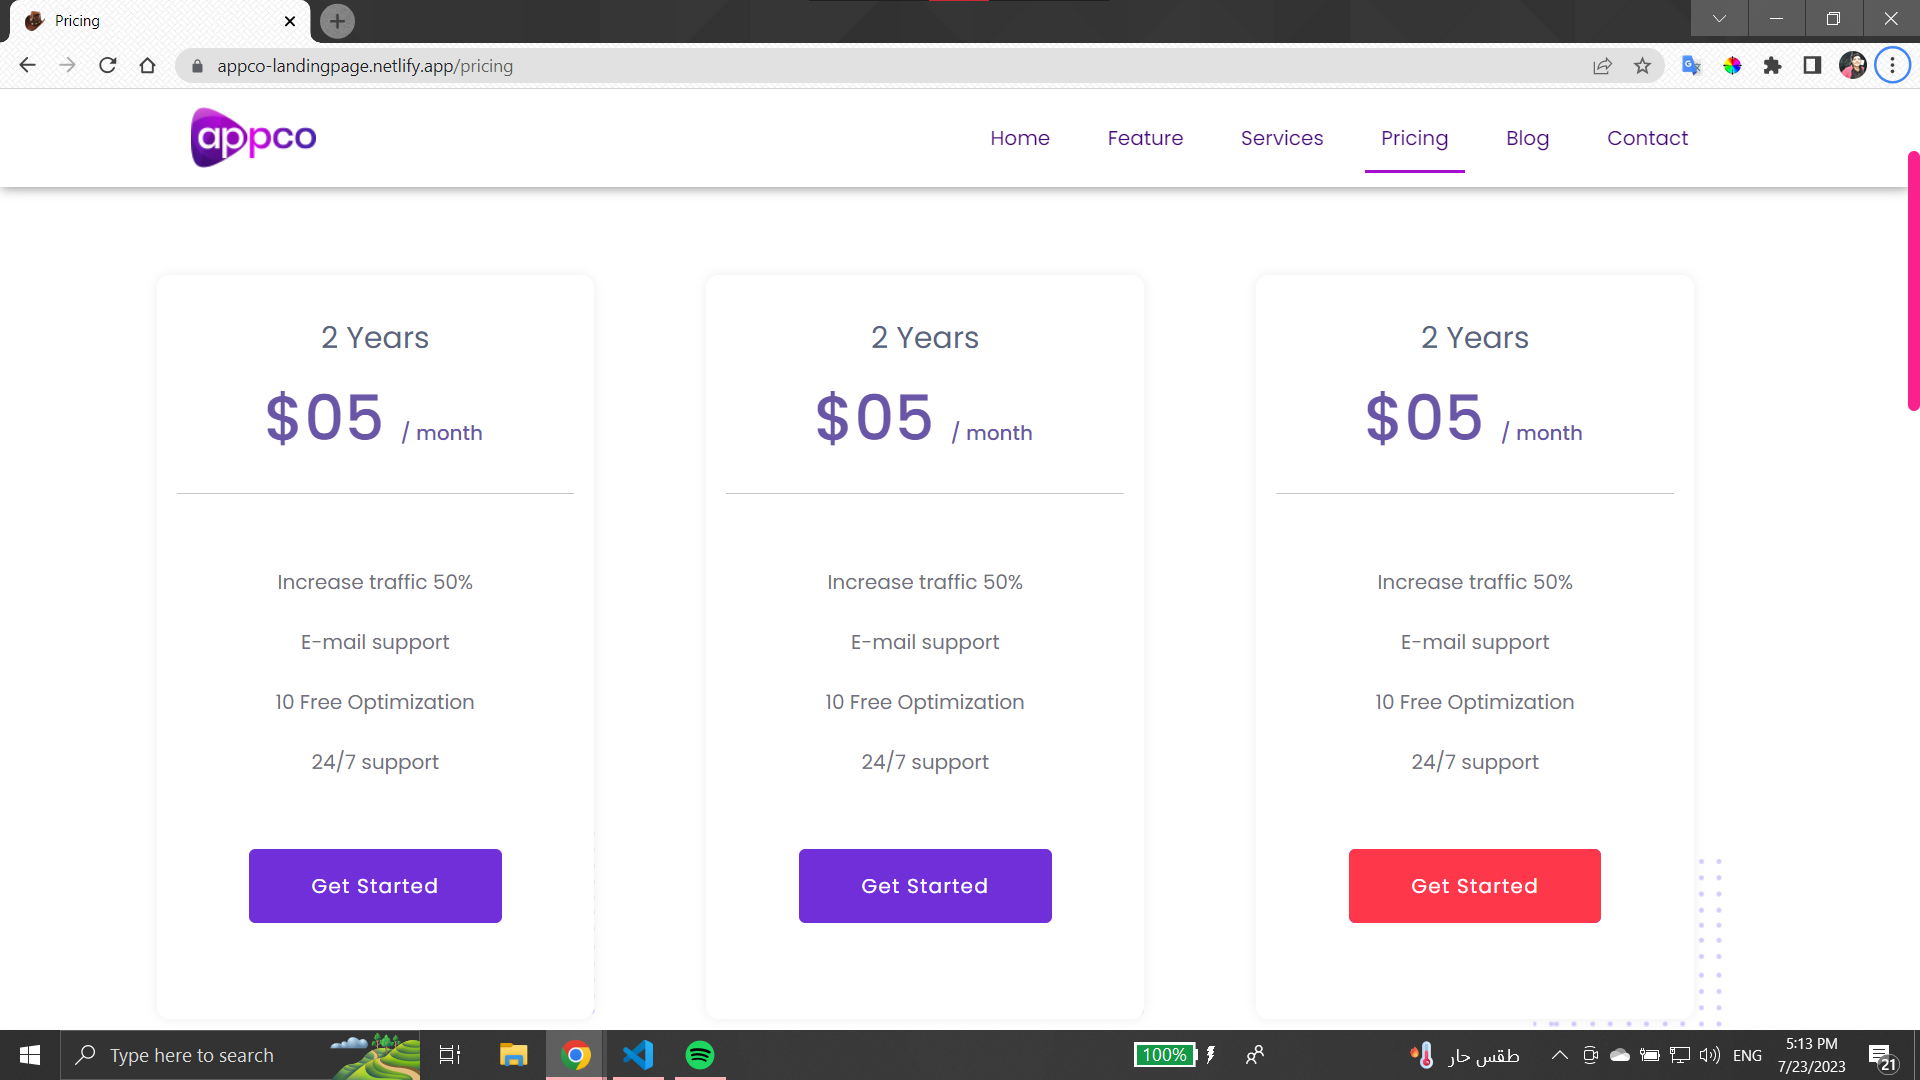Open Visual Studio Code from the taskbar
Image resolution: width=1920 pixels, height=1080 pixels.
638,1055
